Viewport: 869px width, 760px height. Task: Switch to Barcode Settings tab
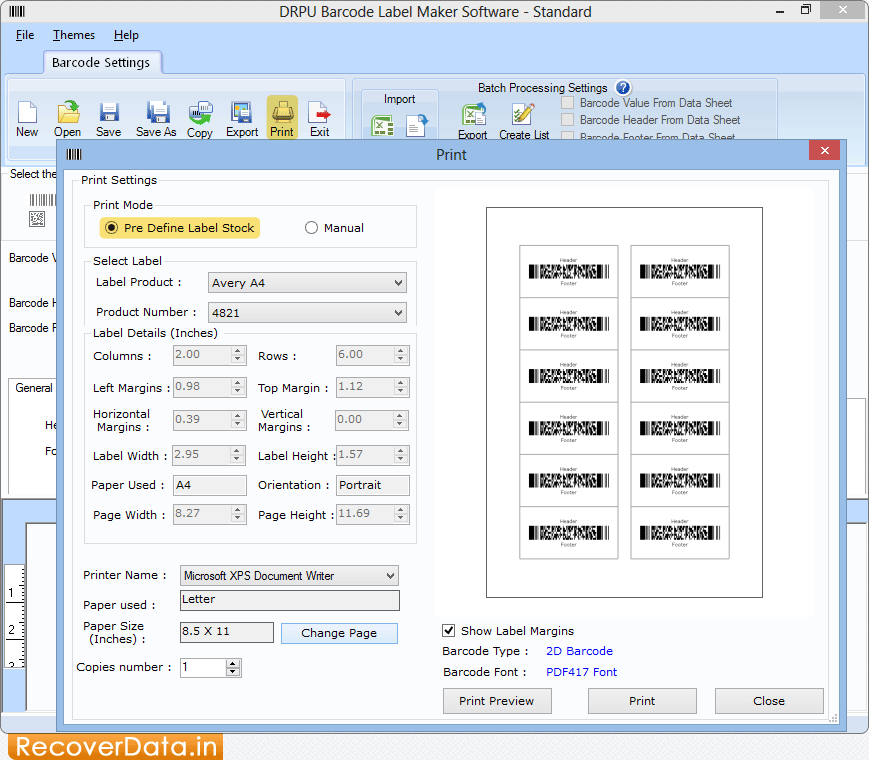pos(101,63)
